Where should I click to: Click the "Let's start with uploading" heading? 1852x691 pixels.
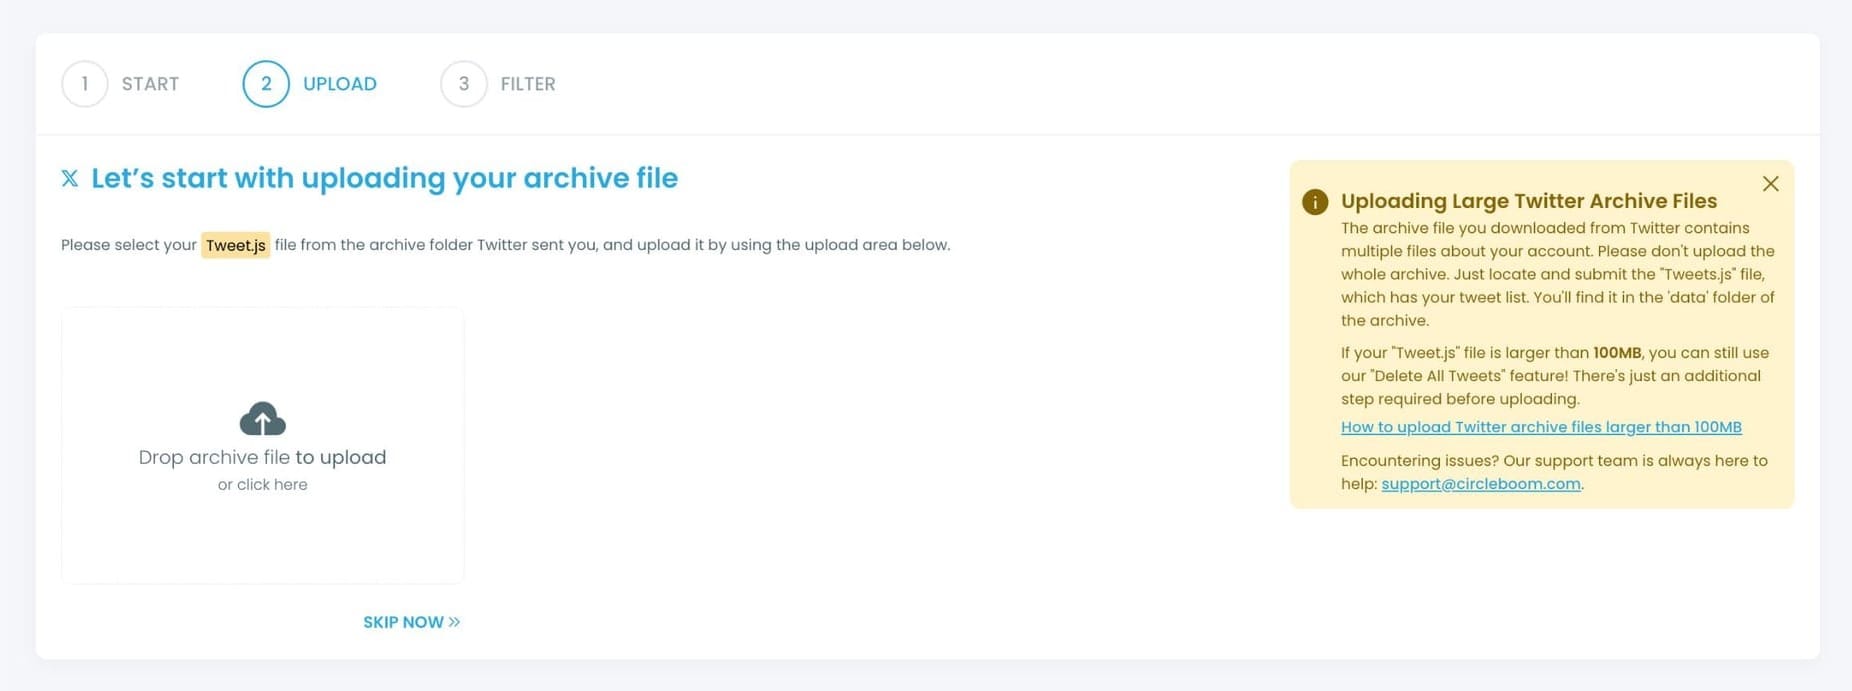click(x=385, y=178)
